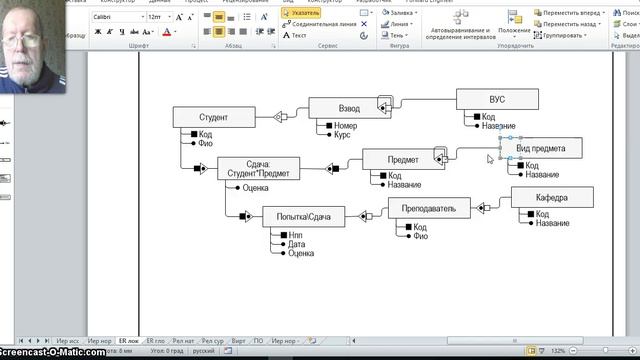
Task: Open the Абзац dialog launcher
Action: [273, 46]
